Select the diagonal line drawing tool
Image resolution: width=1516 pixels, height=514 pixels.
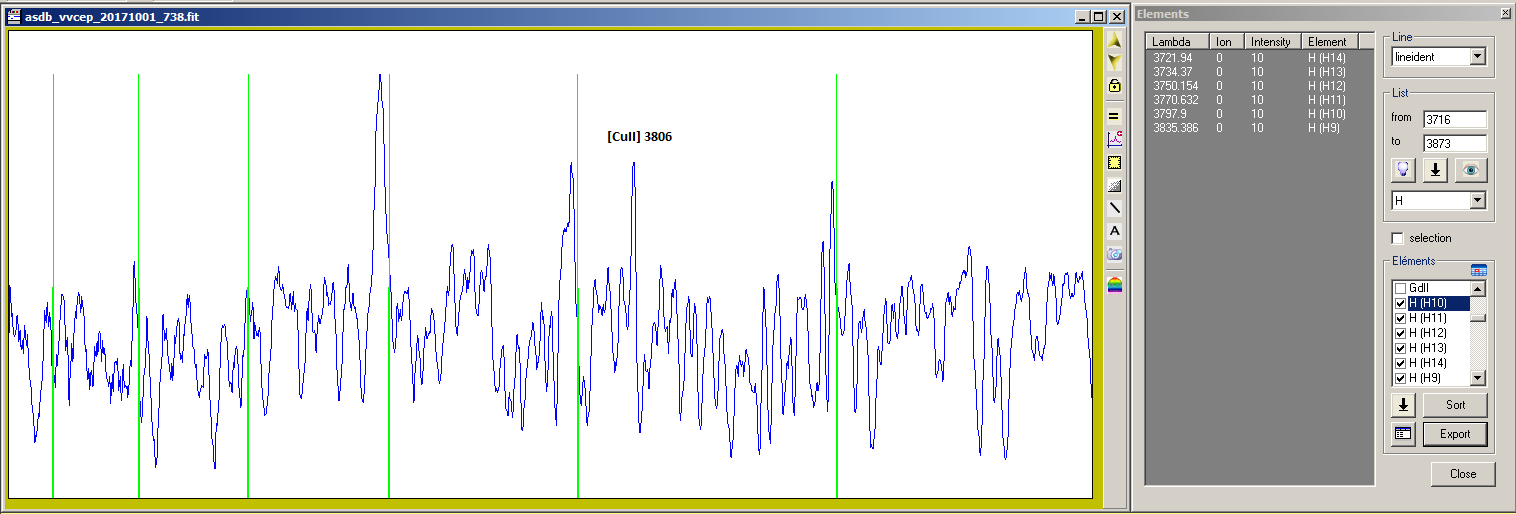click(x=1114, y=208)
